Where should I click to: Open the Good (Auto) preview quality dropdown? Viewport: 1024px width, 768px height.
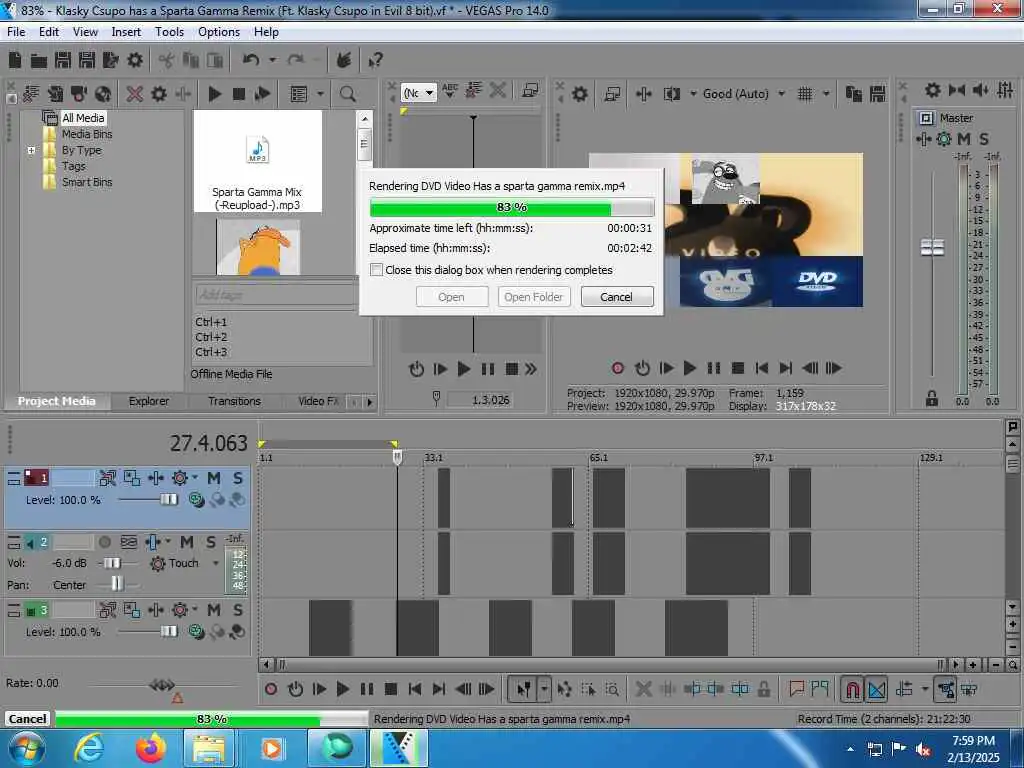(x=782, y=94)
